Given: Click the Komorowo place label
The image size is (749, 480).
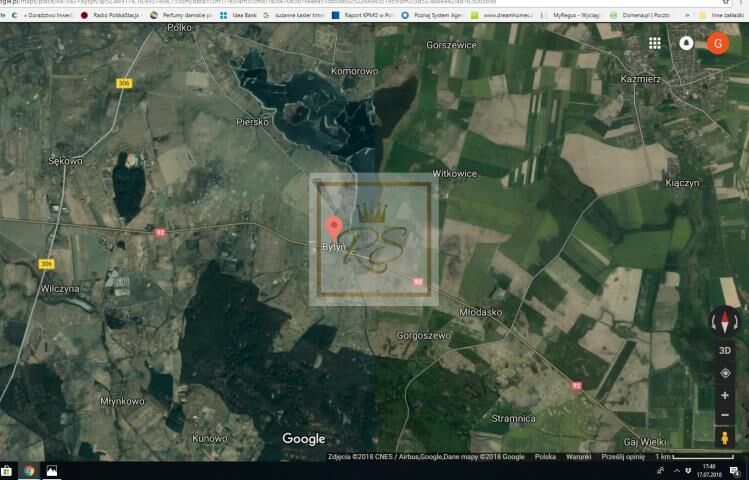Looking at the screenshot, I should (x=354, y=71).
